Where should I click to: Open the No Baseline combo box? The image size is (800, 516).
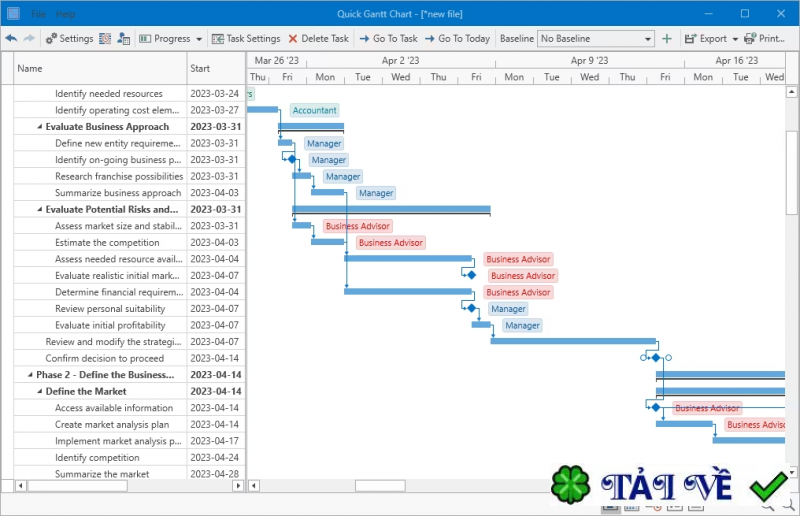point(596,39)
